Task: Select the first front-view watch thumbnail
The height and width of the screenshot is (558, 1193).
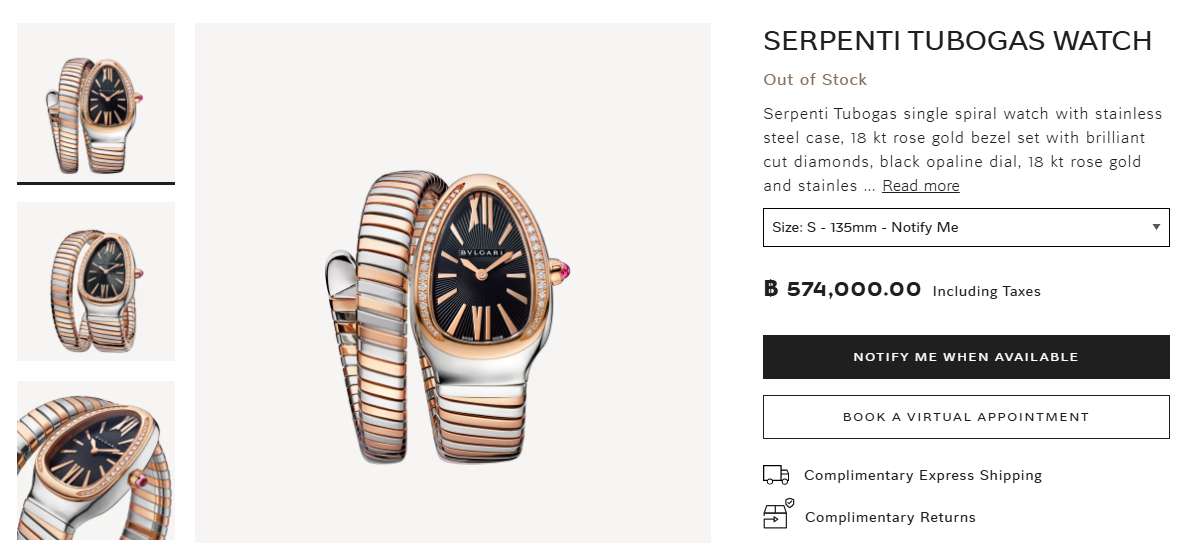Action: click(x=96, y=103)
